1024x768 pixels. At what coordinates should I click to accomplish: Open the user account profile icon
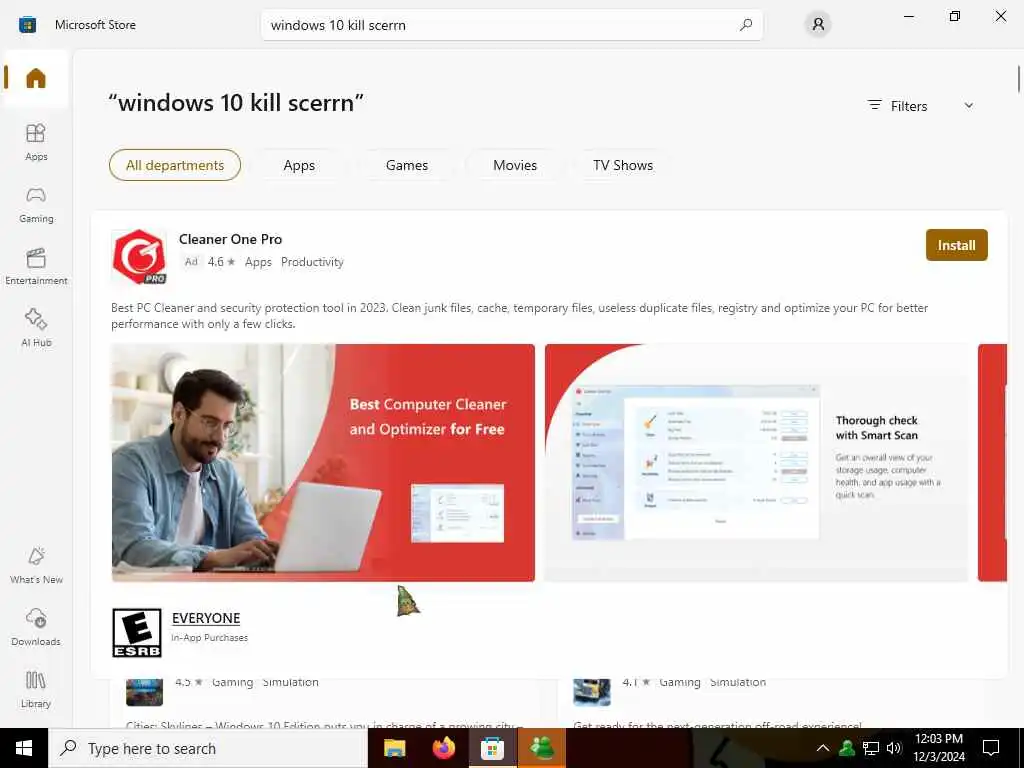point(818,25)
